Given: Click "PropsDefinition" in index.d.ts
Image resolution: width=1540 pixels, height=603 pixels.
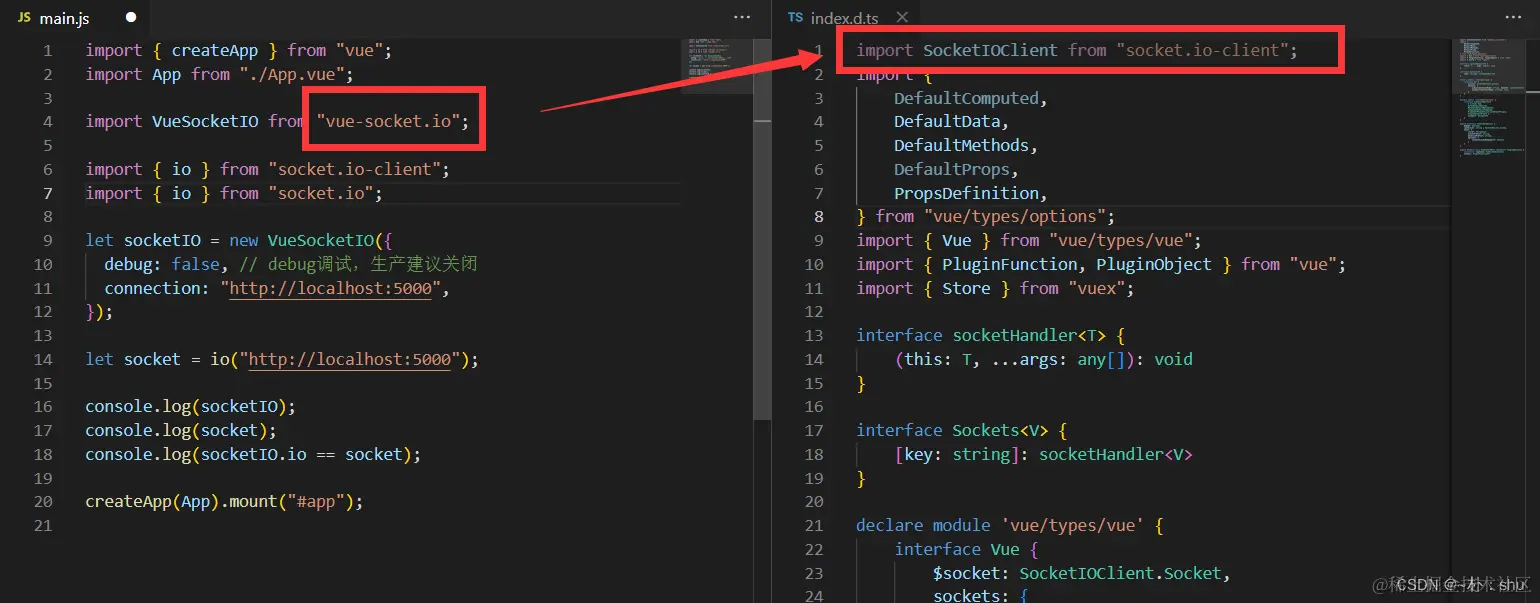Looking at the screenshot, I should (966, 193).
